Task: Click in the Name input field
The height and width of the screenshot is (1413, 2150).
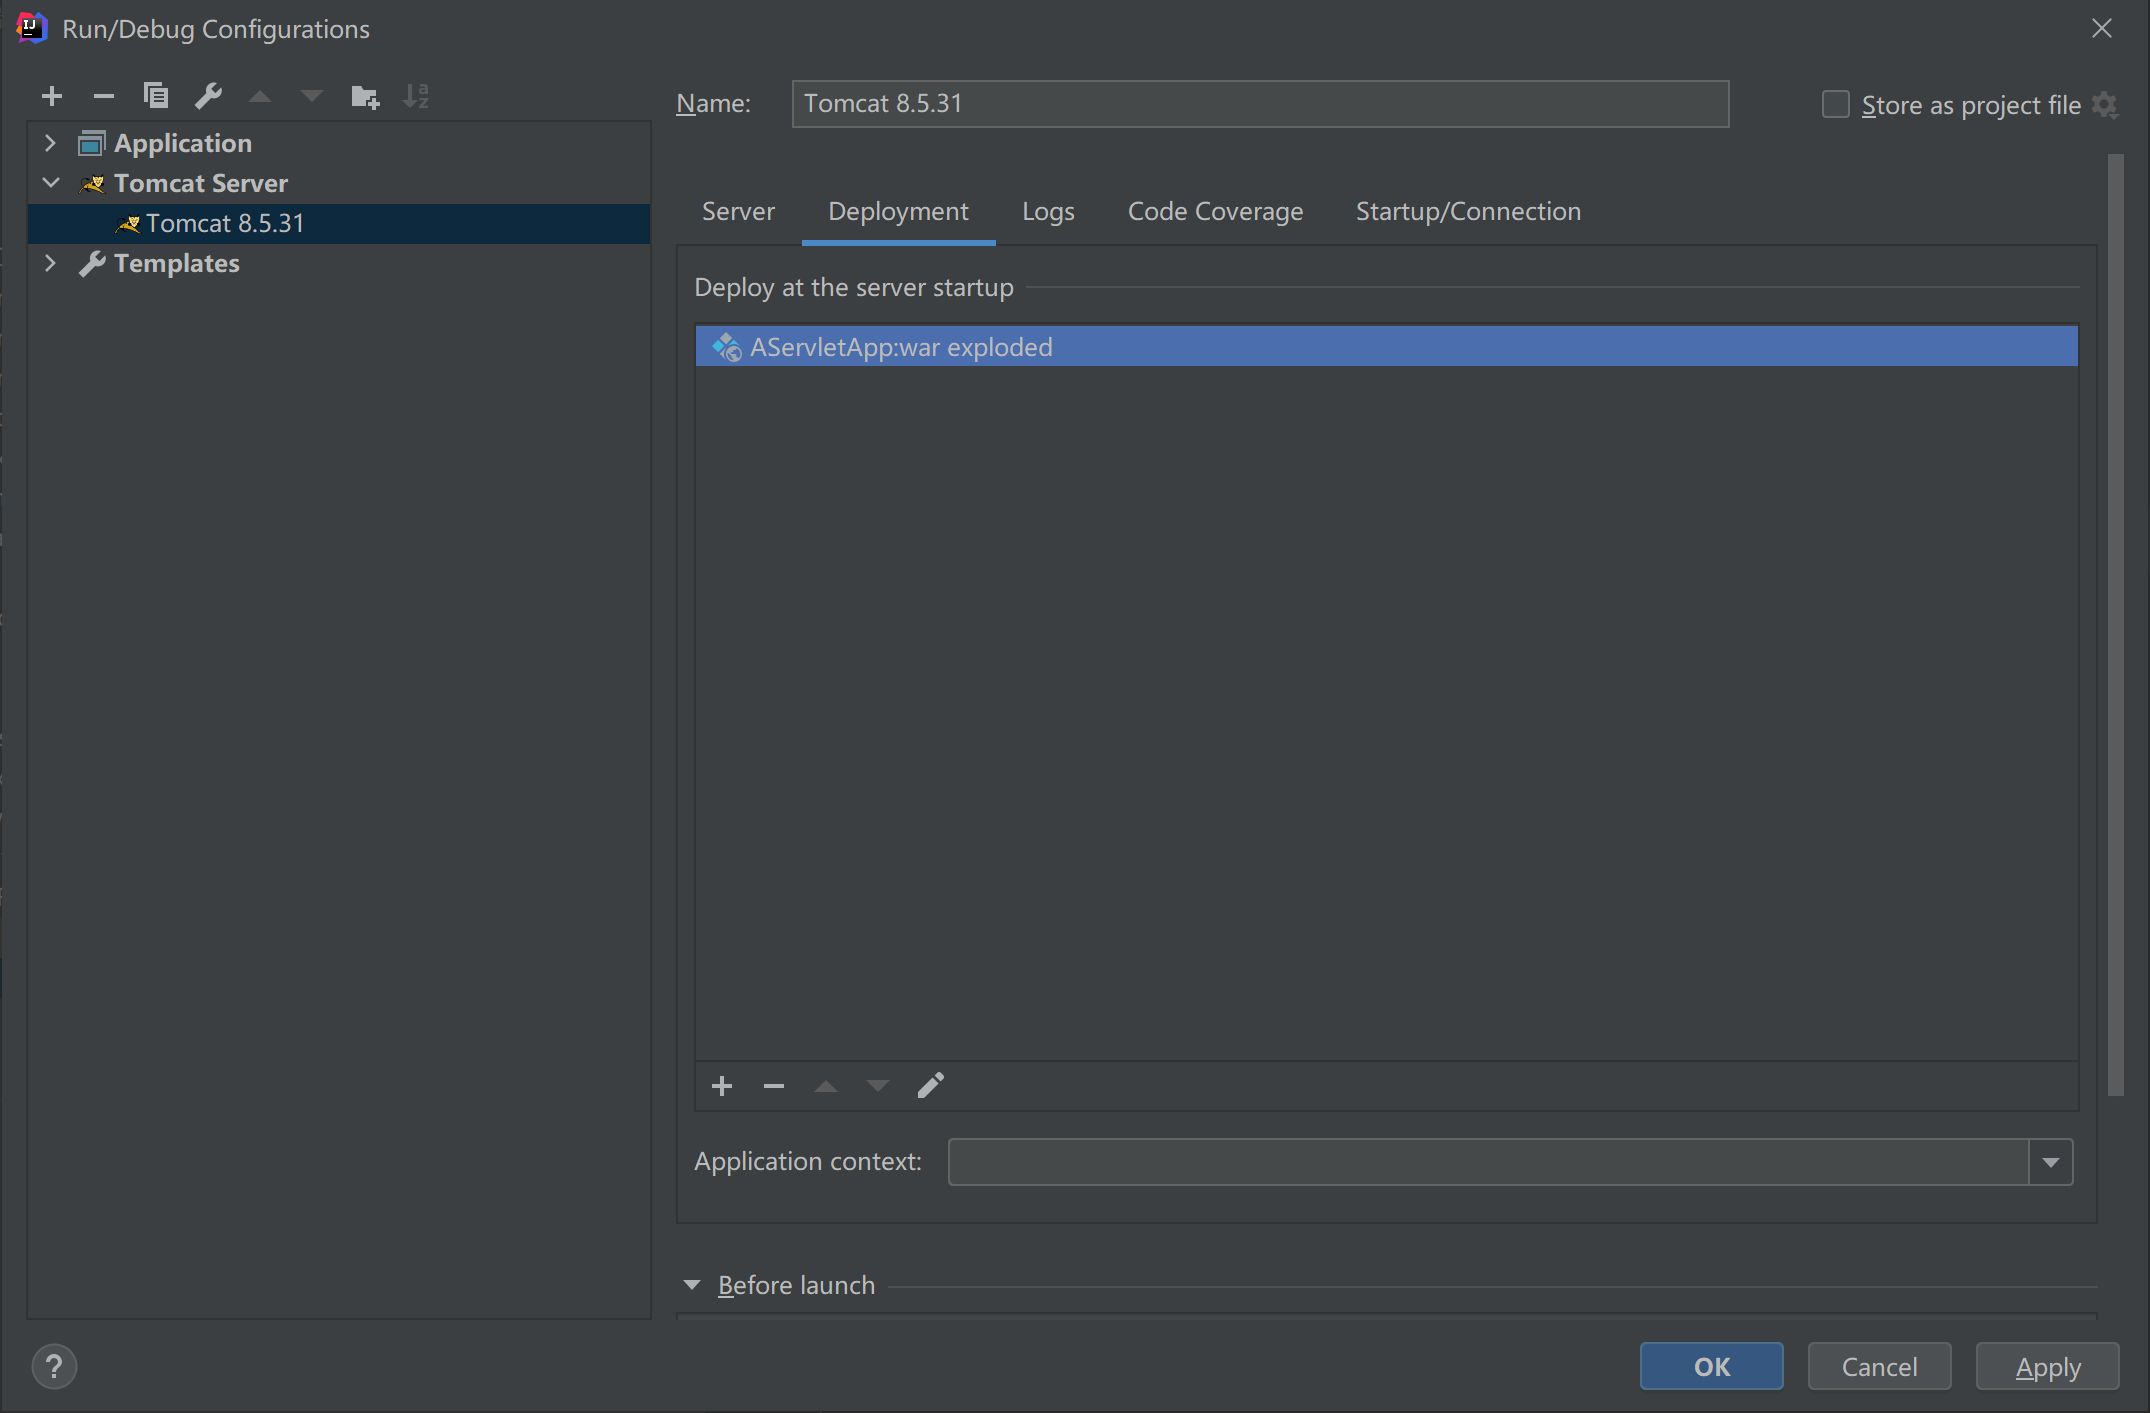Action: click(x=1260, y=104)
